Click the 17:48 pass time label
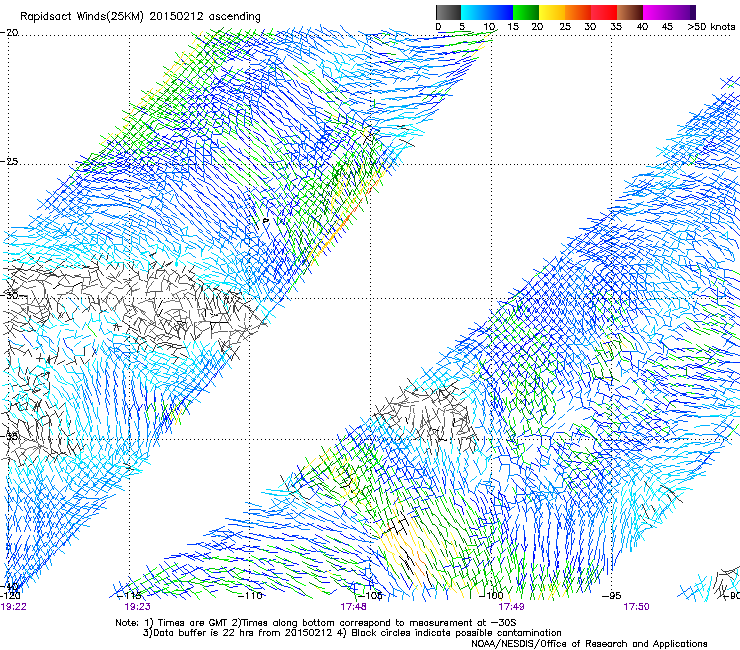This screenshot has height=650, width=740. tap(353, 607)
